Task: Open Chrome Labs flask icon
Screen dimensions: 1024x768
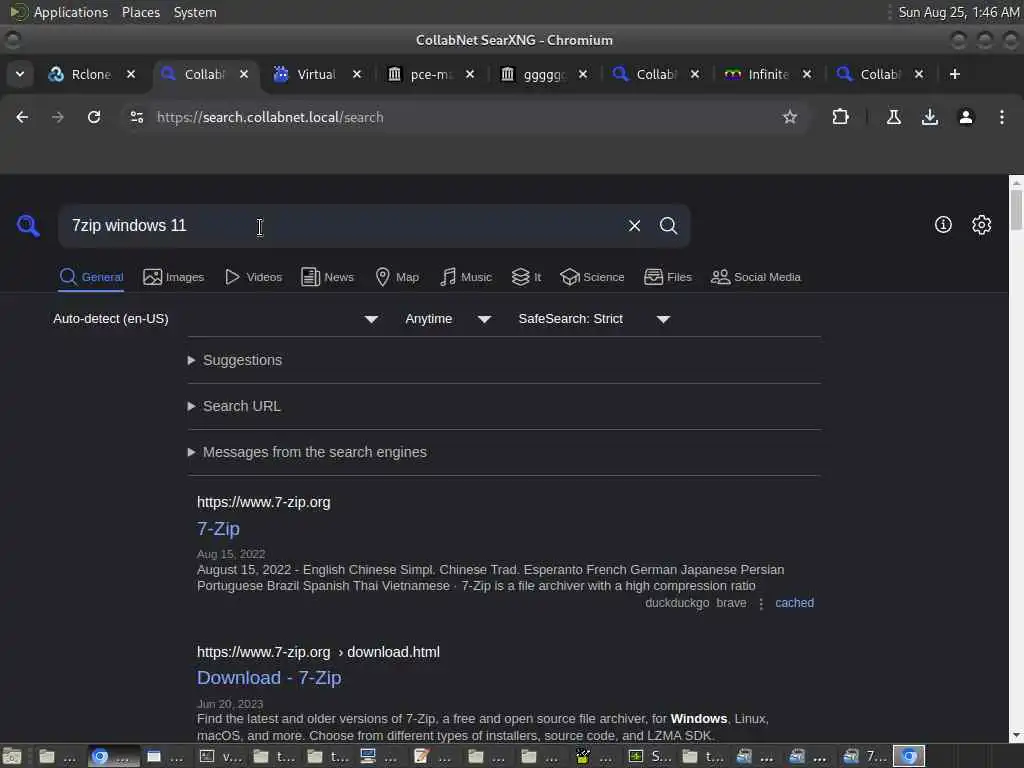Action: (x=894, y=117)
